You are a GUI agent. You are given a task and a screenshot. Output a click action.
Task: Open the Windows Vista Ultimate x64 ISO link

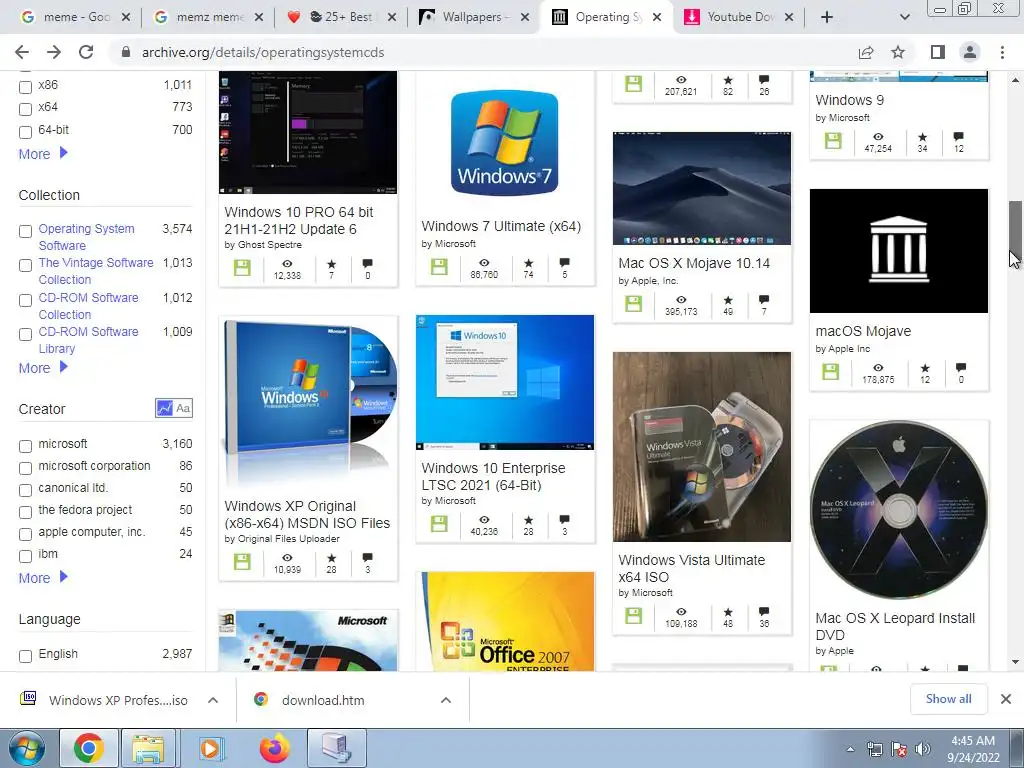pyautogui.click(x=692, y=568)
